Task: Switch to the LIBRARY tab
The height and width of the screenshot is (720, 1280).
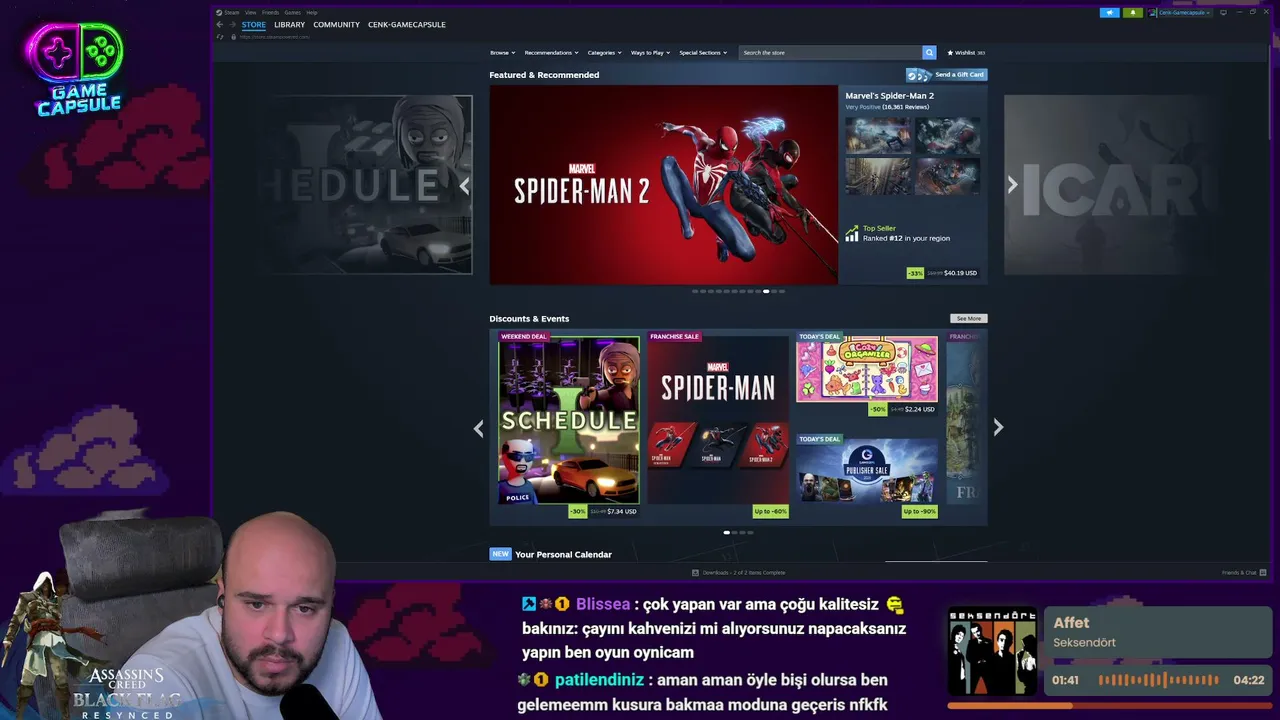Action: point(289,24)
